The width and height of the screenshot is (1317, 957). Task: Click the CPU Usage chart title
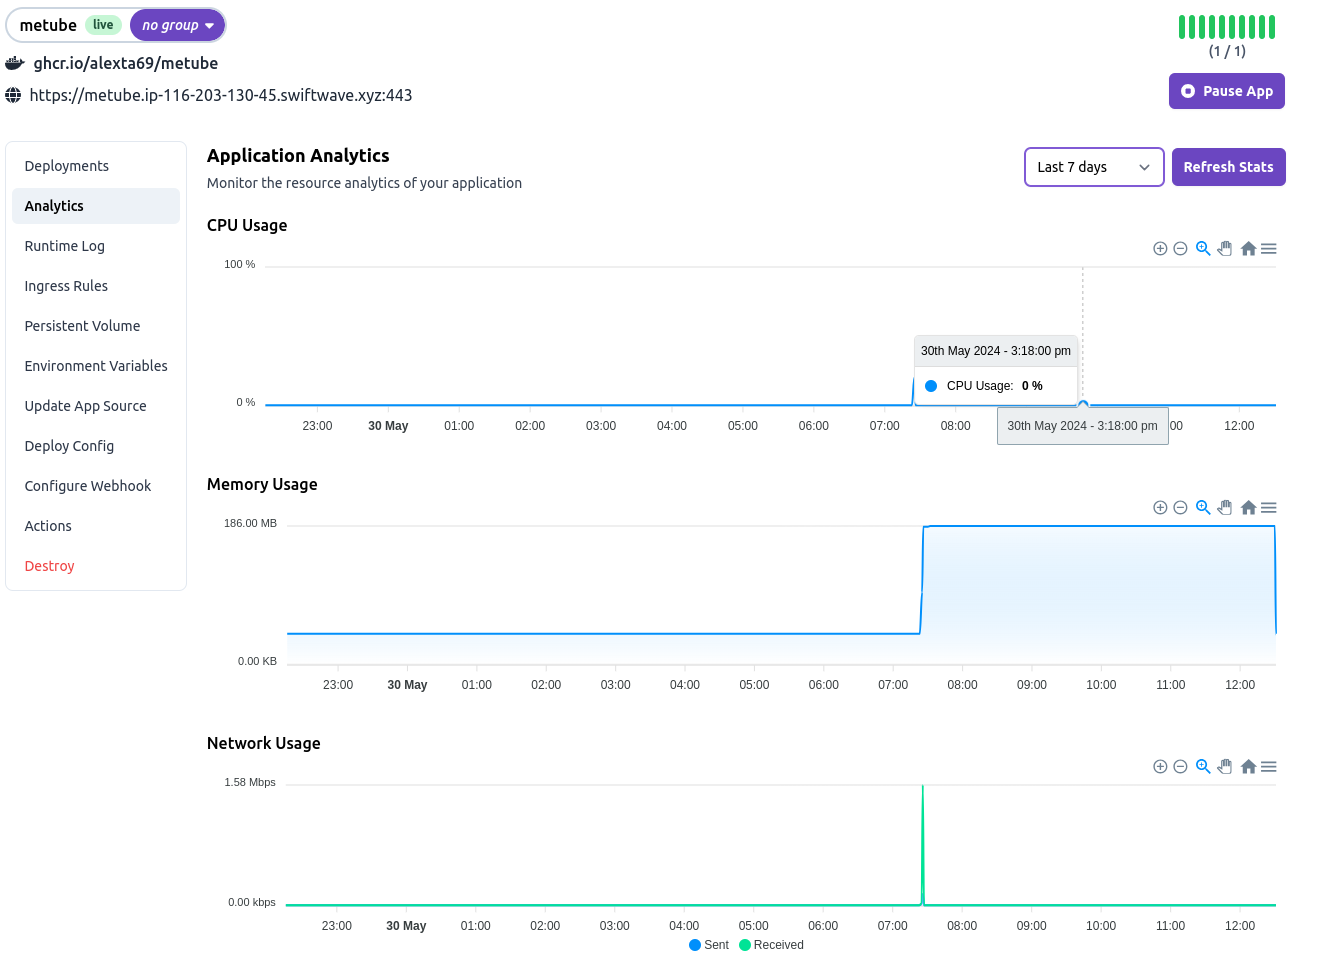click(x=247, y=225)
